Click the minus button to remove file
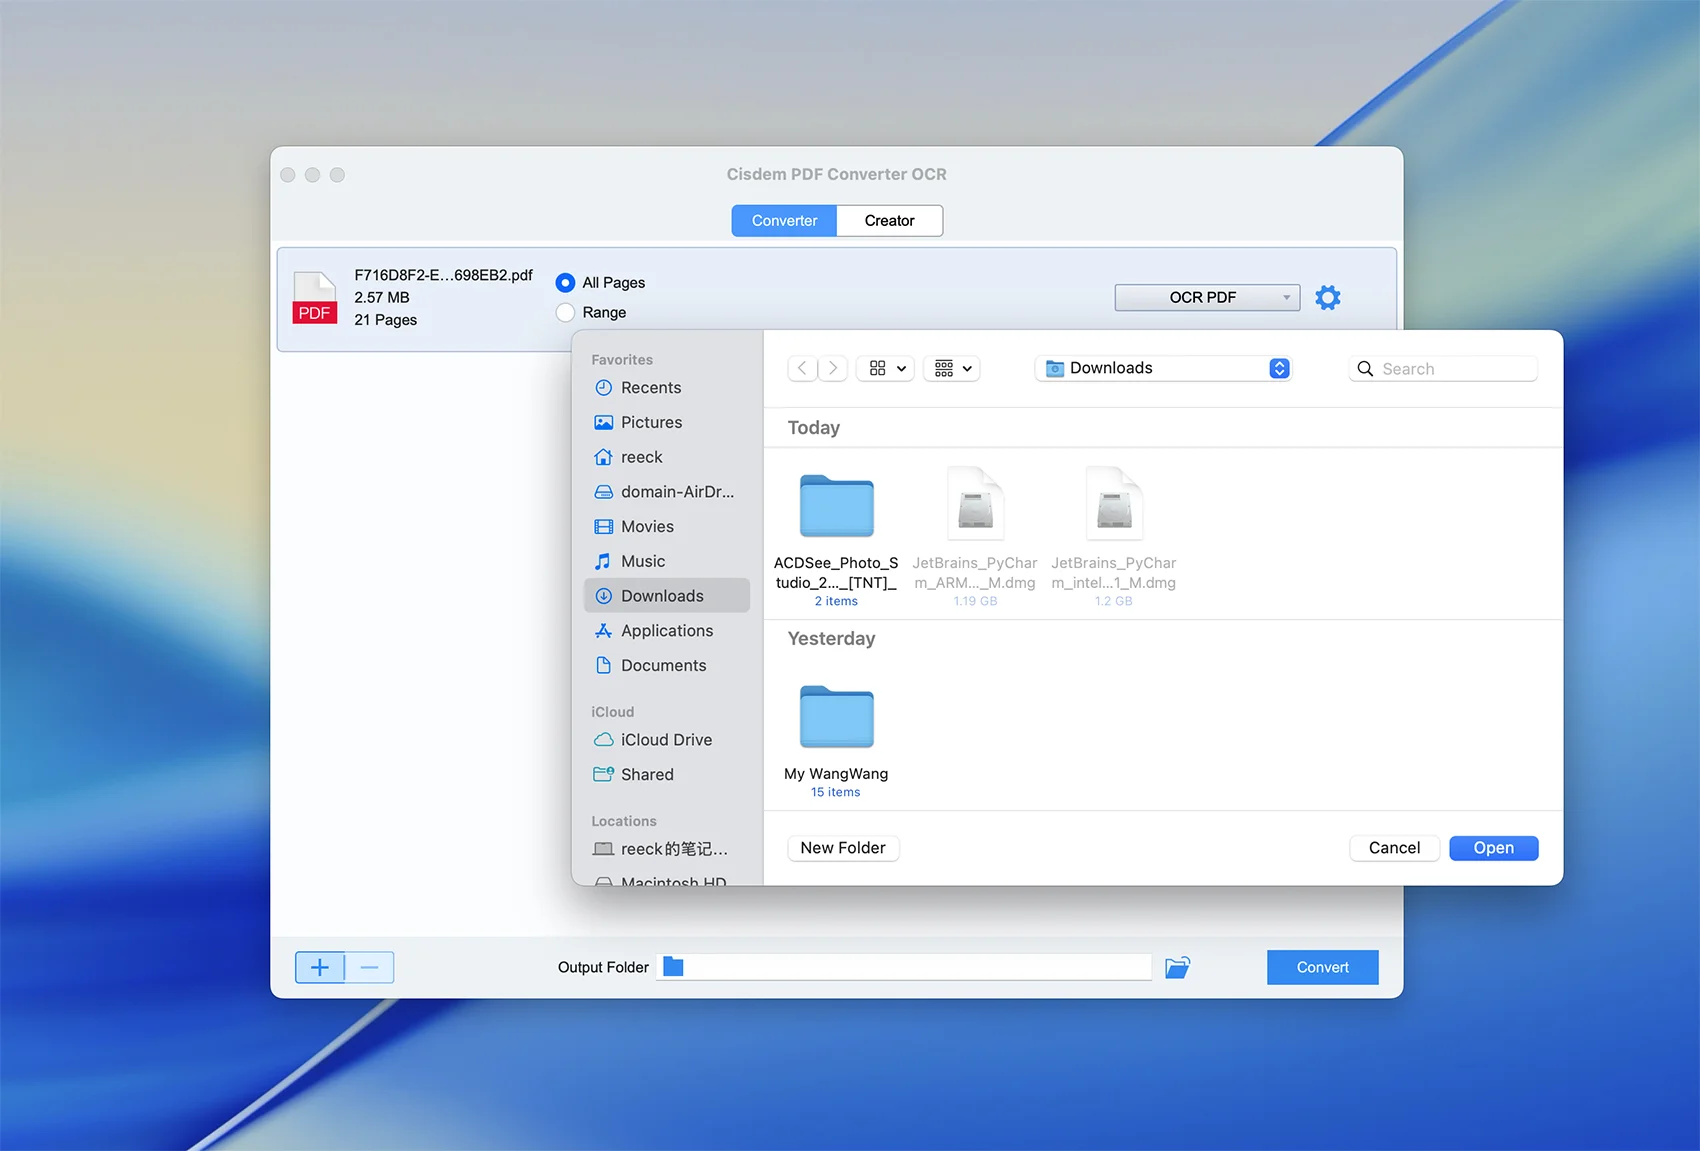 [x=369, y=967]
